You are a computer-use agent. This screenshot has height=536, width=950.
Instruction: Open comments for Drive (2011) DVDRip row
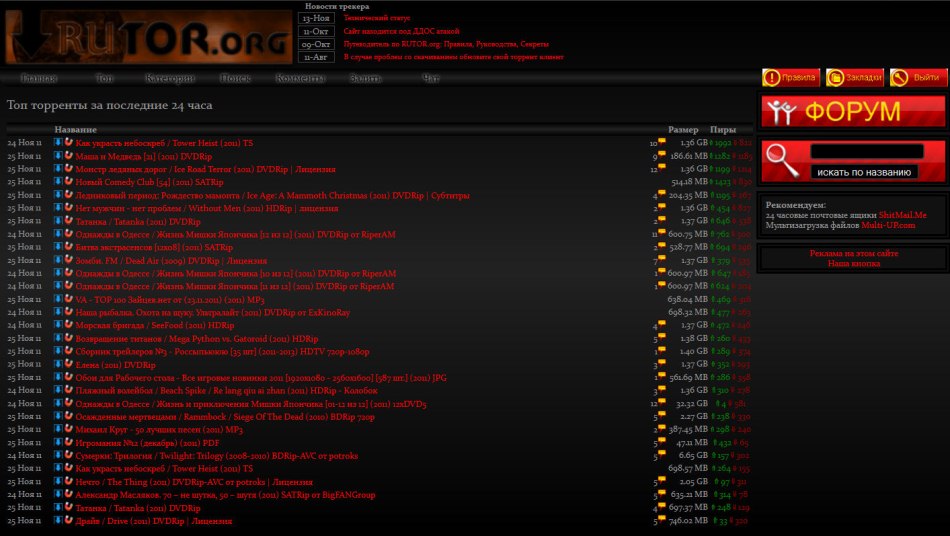(662, 519)
